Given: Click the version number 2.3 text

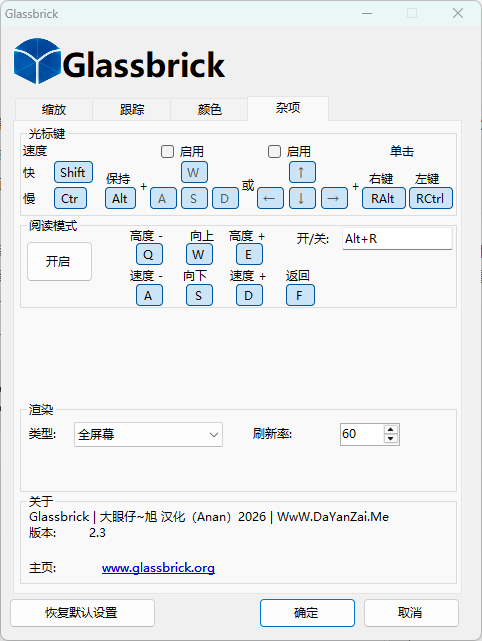Looking at the screenshot, I should click(x=97, y=533).
